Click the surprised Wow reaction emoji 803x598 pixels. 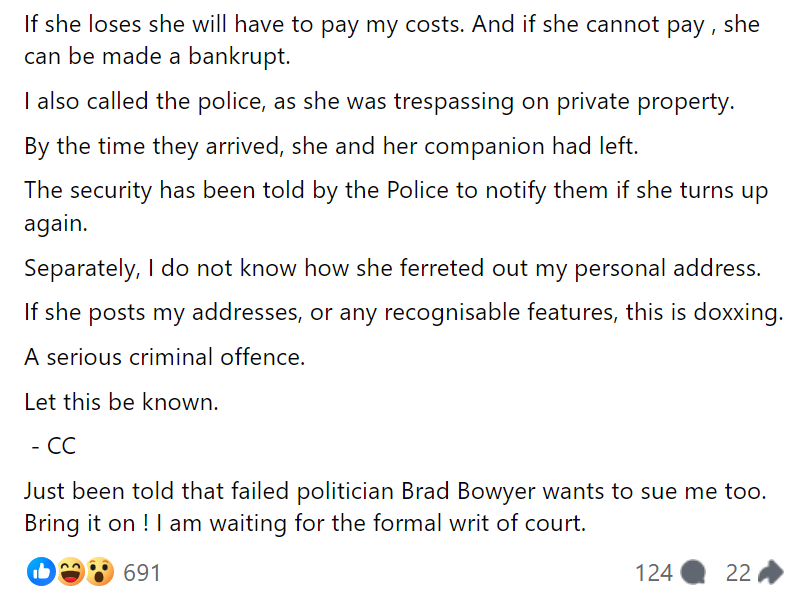[97, 573]
